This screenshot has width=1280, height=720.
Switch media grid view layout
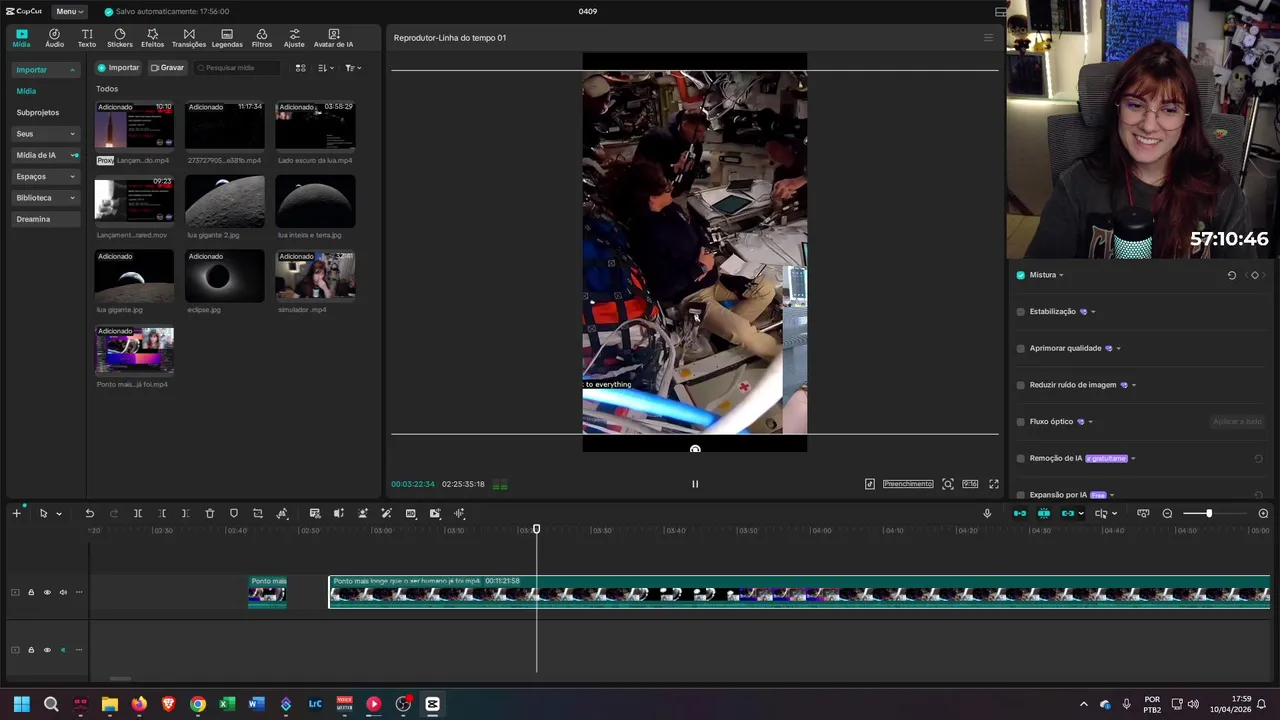(300, 68)
